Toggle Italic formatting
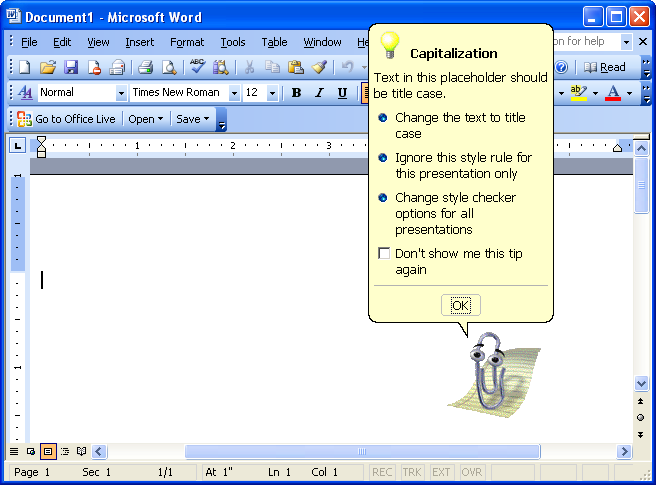The width and height of the screenshot is (656, 485). click(319, 92)
